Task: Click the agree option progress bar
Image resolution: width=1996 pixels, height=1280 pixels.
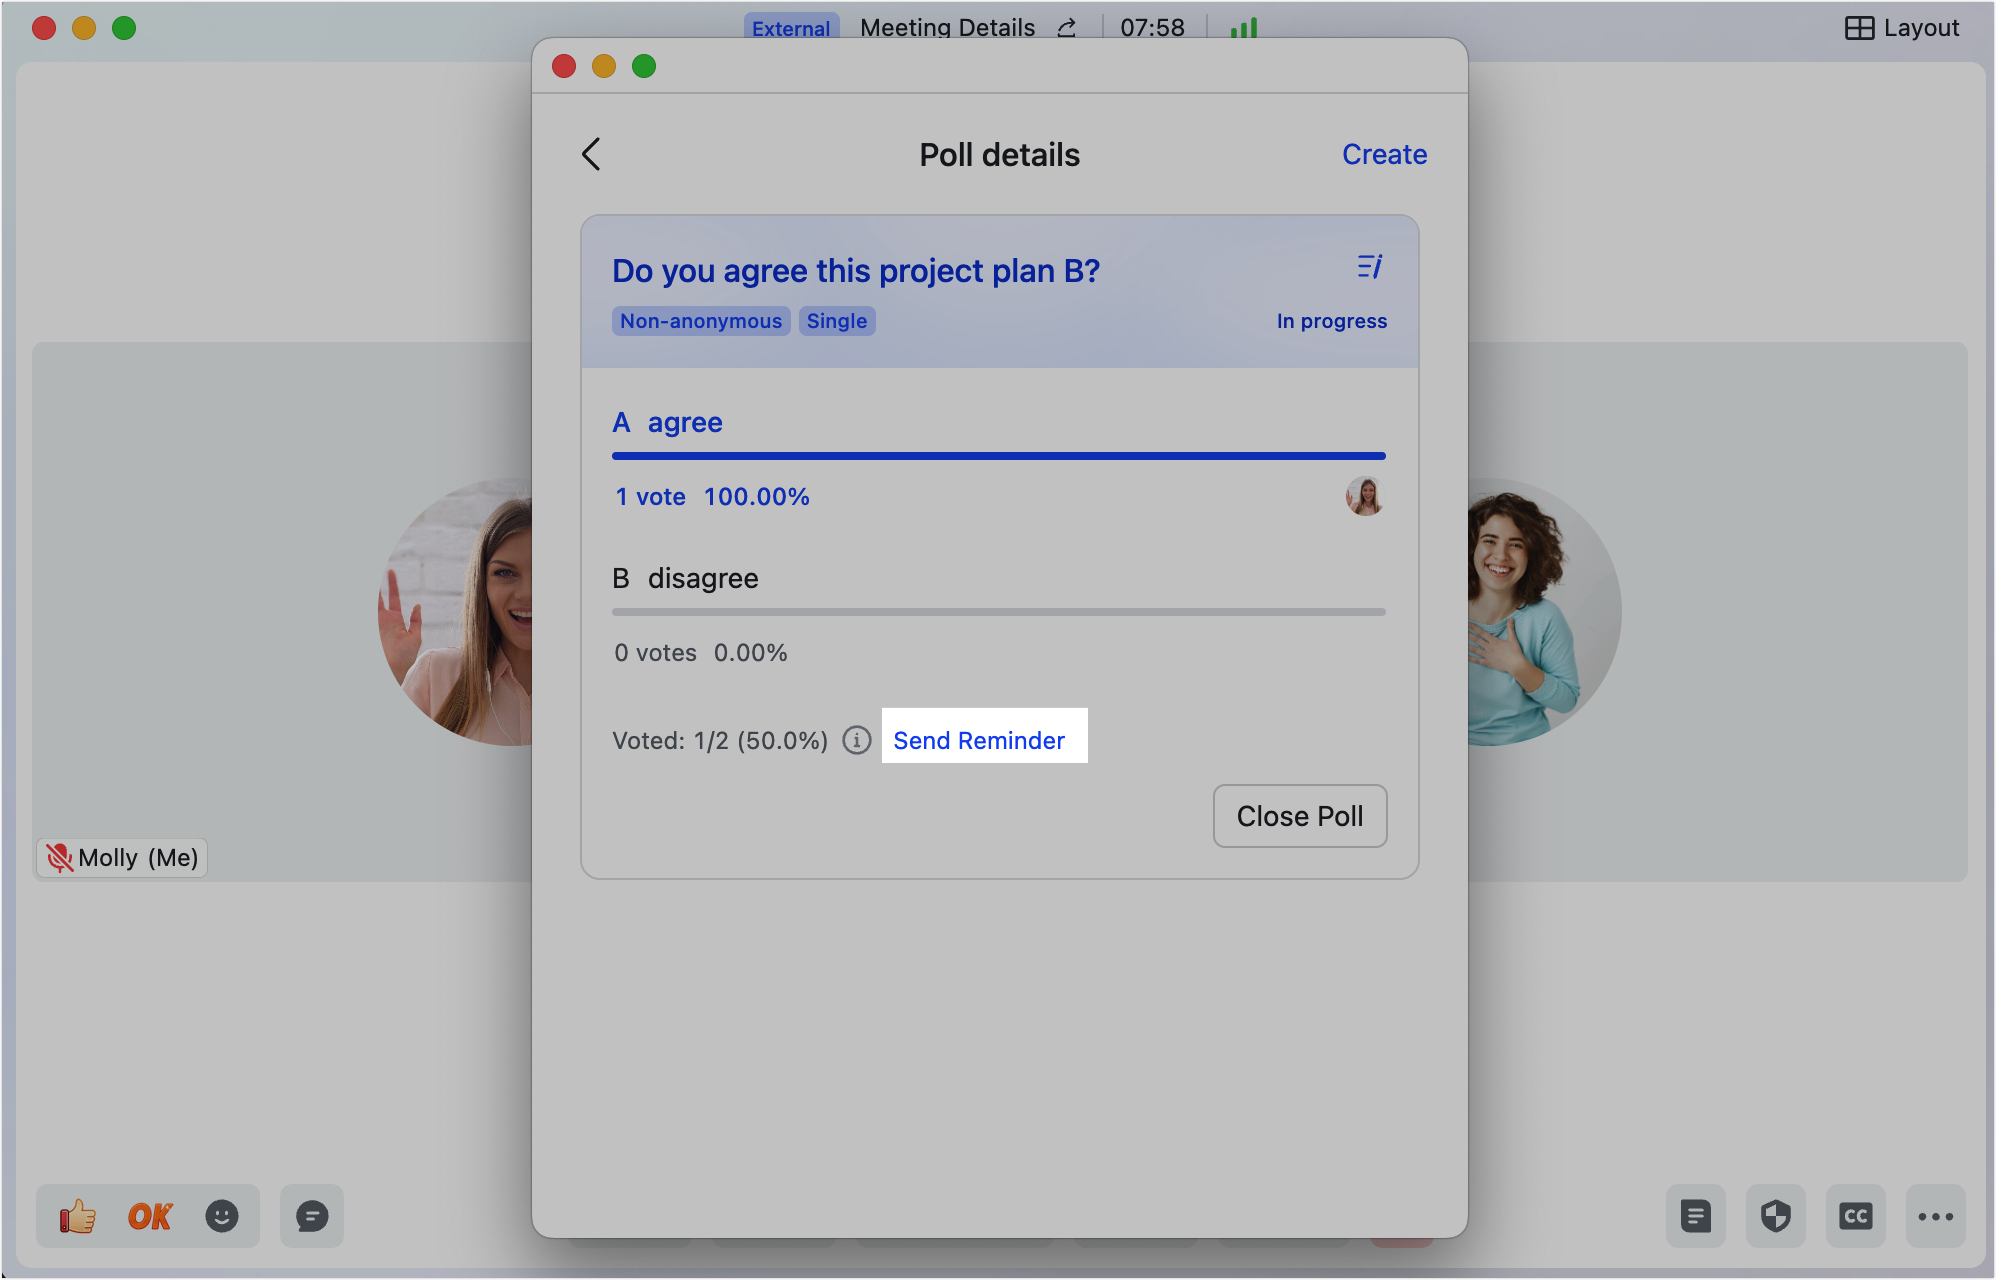Action: 998,456
